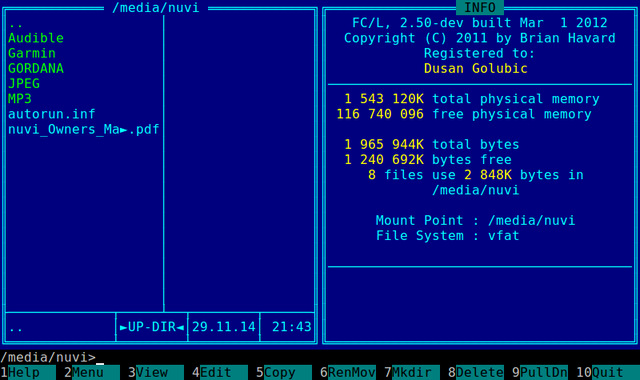This screenshot has width=640, height=380.
Task: Click the 29.11.14 date field
Action: [x=224, y=327]
